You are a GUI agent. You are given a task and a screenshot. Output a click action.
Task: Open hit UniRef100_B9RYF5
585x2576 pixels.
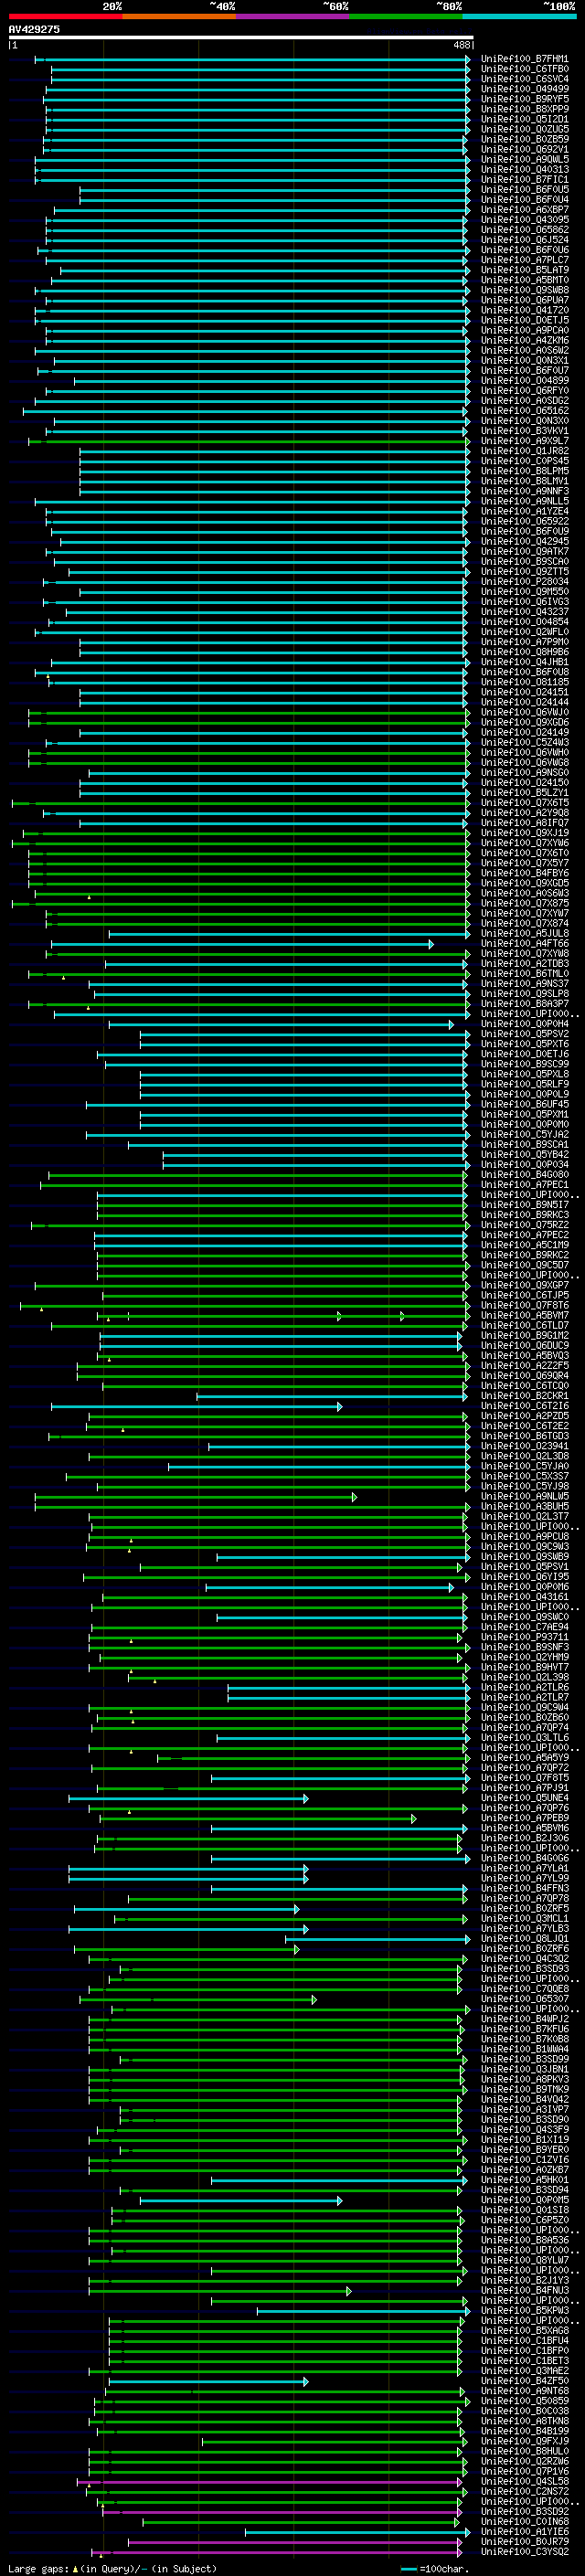coord(524,99)
